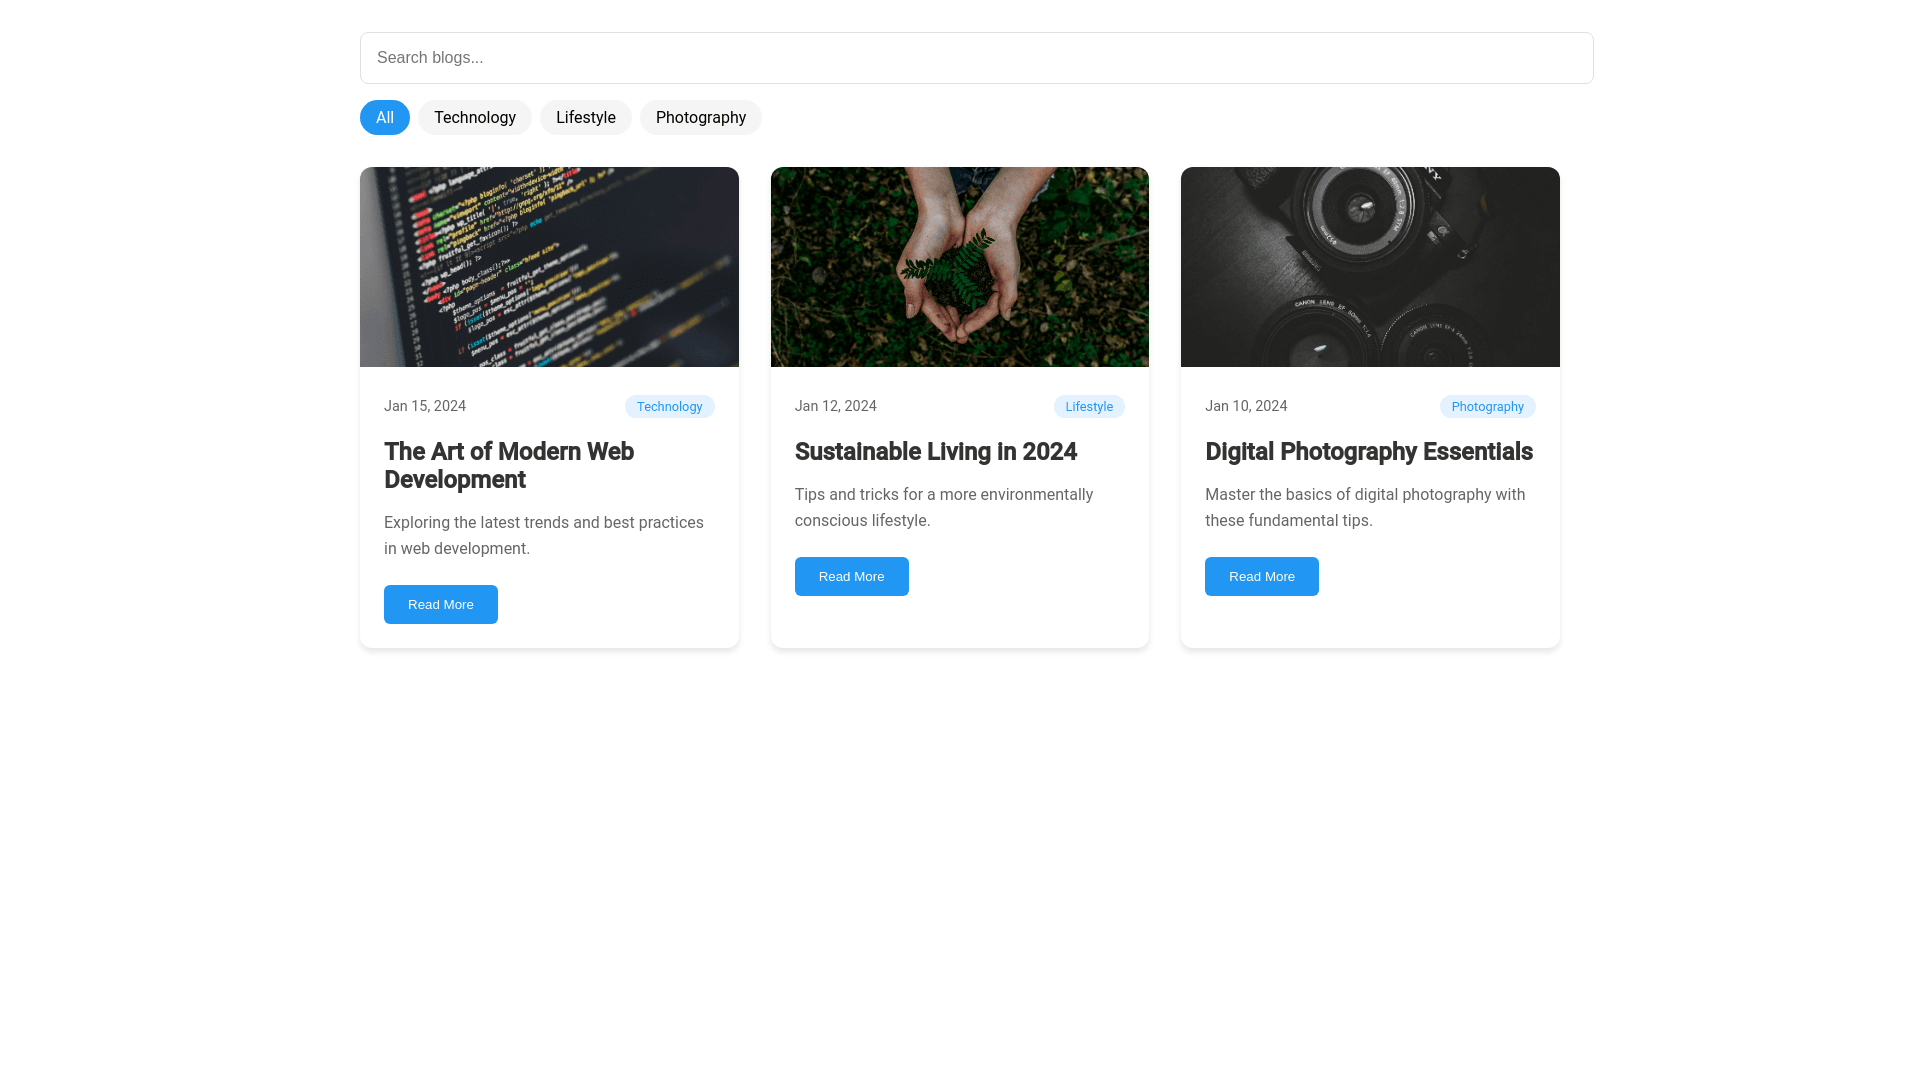Click Read More under the sustainable living post
Screen dimensions: 1920x1080
(x=851, y=576)
